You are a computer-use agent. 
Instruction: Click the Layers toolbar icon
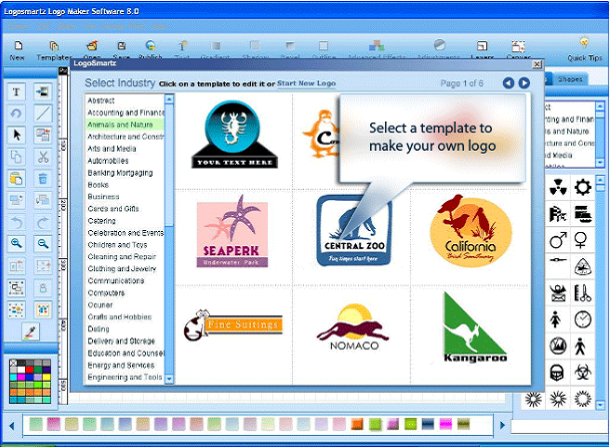(482, 46)
